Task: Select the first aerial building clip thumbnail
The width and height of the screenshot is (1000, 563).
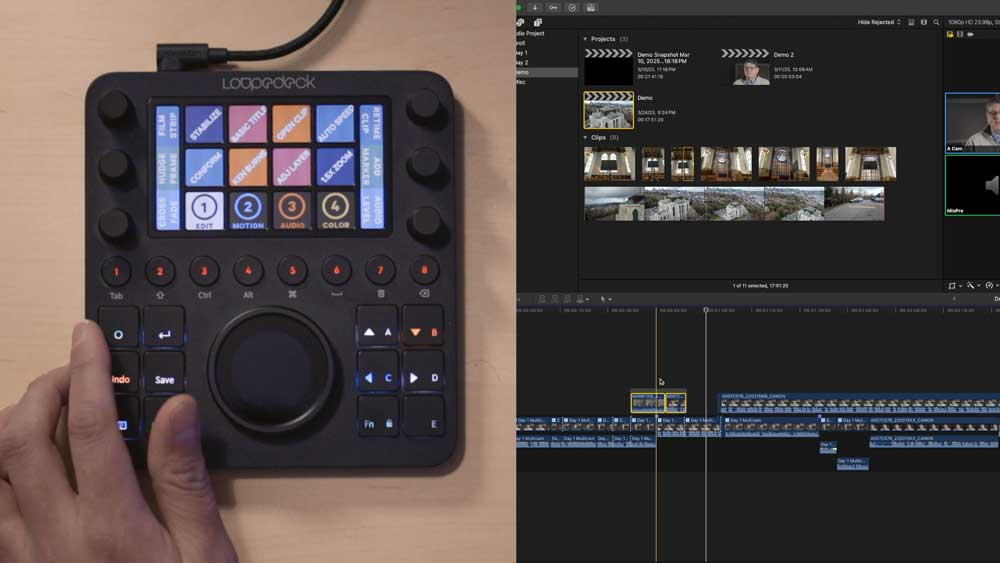Action: point(614,203)
